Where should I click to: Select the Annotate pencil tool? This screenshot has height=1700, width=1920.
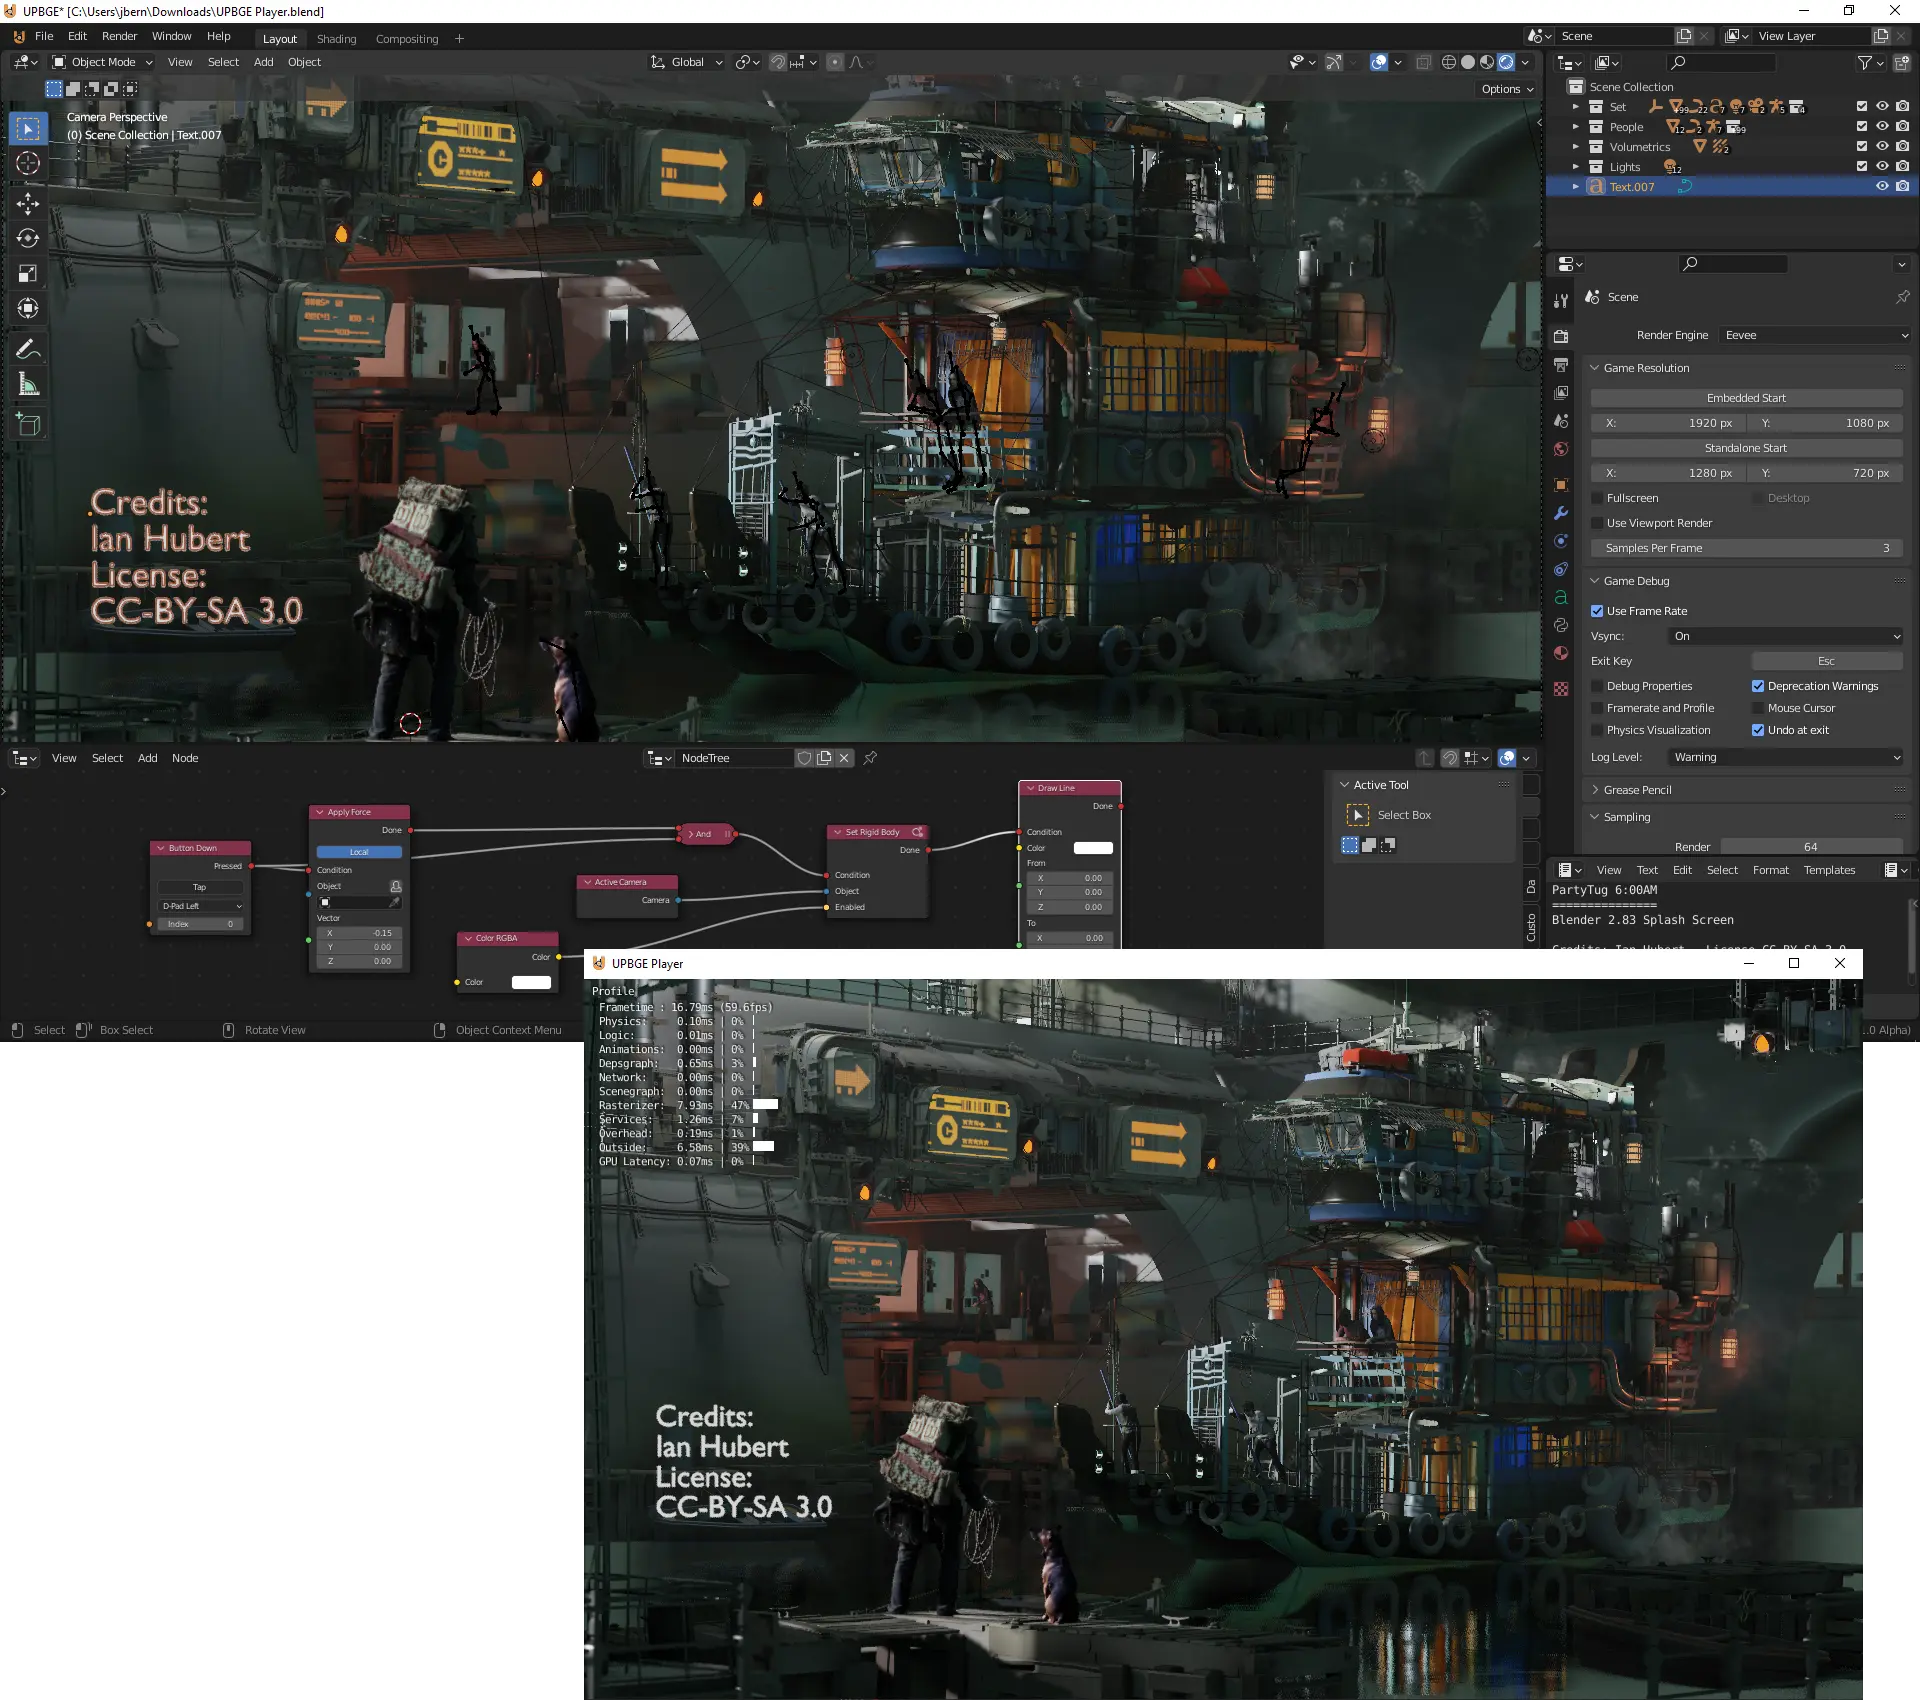coord(28,349)
